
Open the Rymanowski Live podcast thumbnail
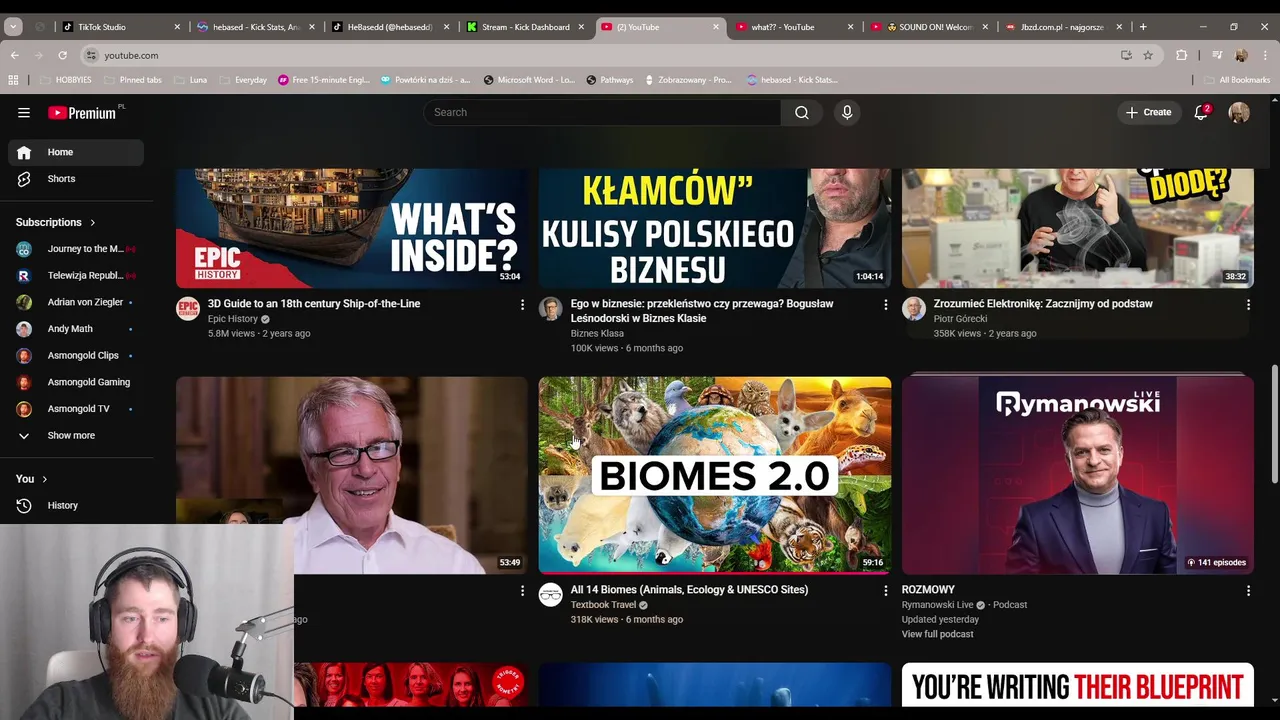tap(1078, 475)
